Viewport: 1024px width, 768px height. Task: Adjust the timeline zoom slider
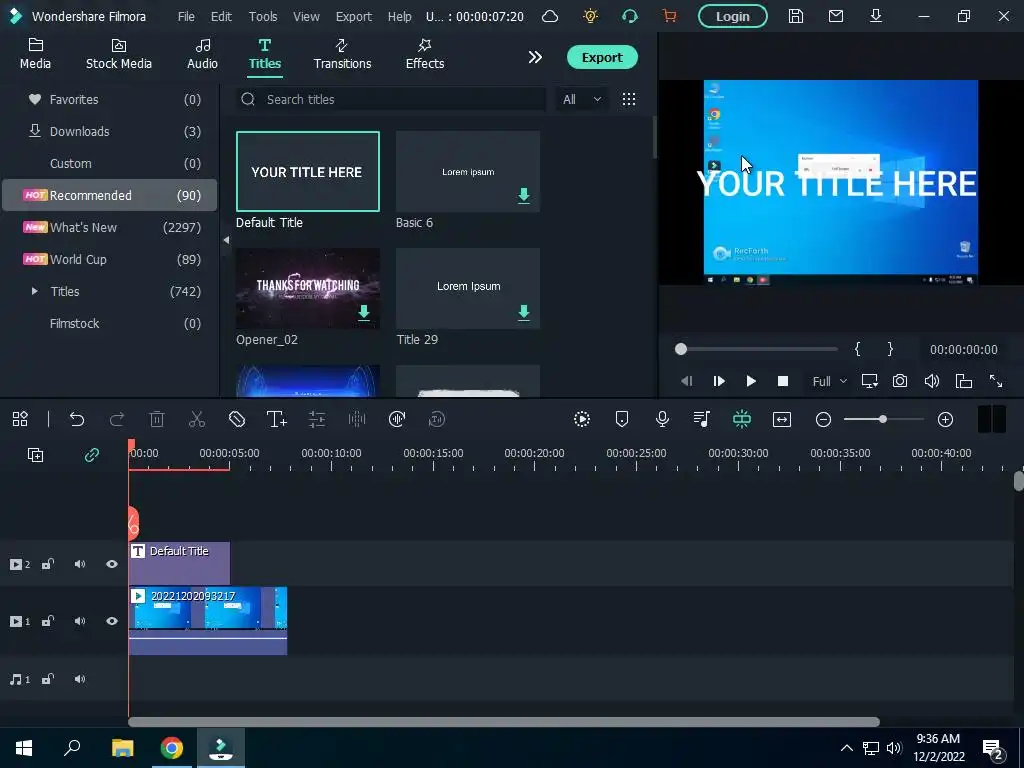tap(883, 419)
